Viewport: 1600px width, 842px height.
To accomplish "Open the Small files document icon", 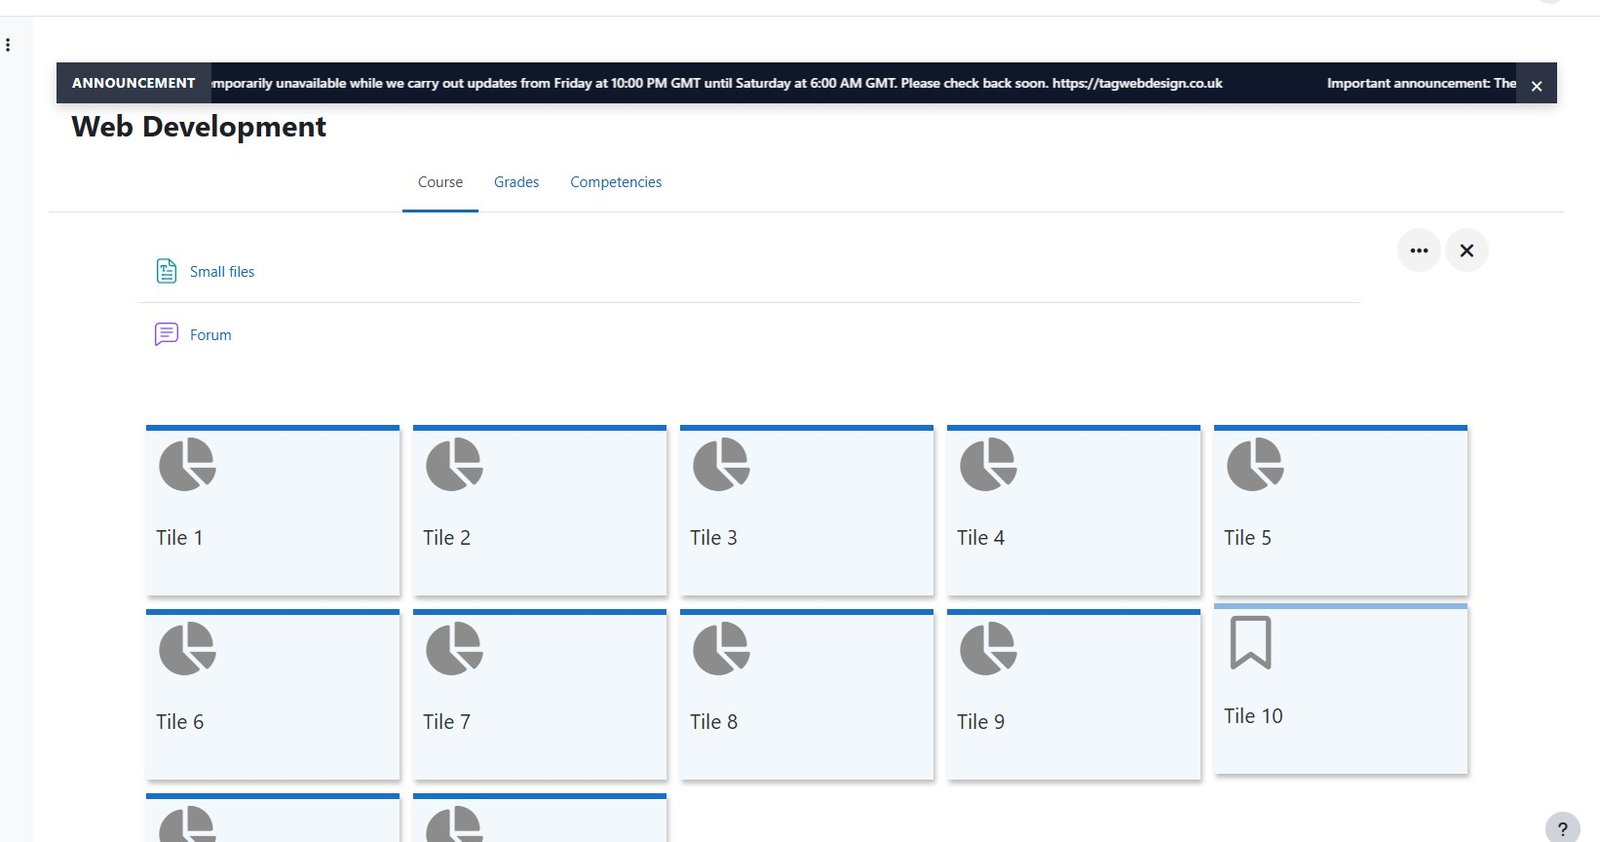I will pos(166,271).
